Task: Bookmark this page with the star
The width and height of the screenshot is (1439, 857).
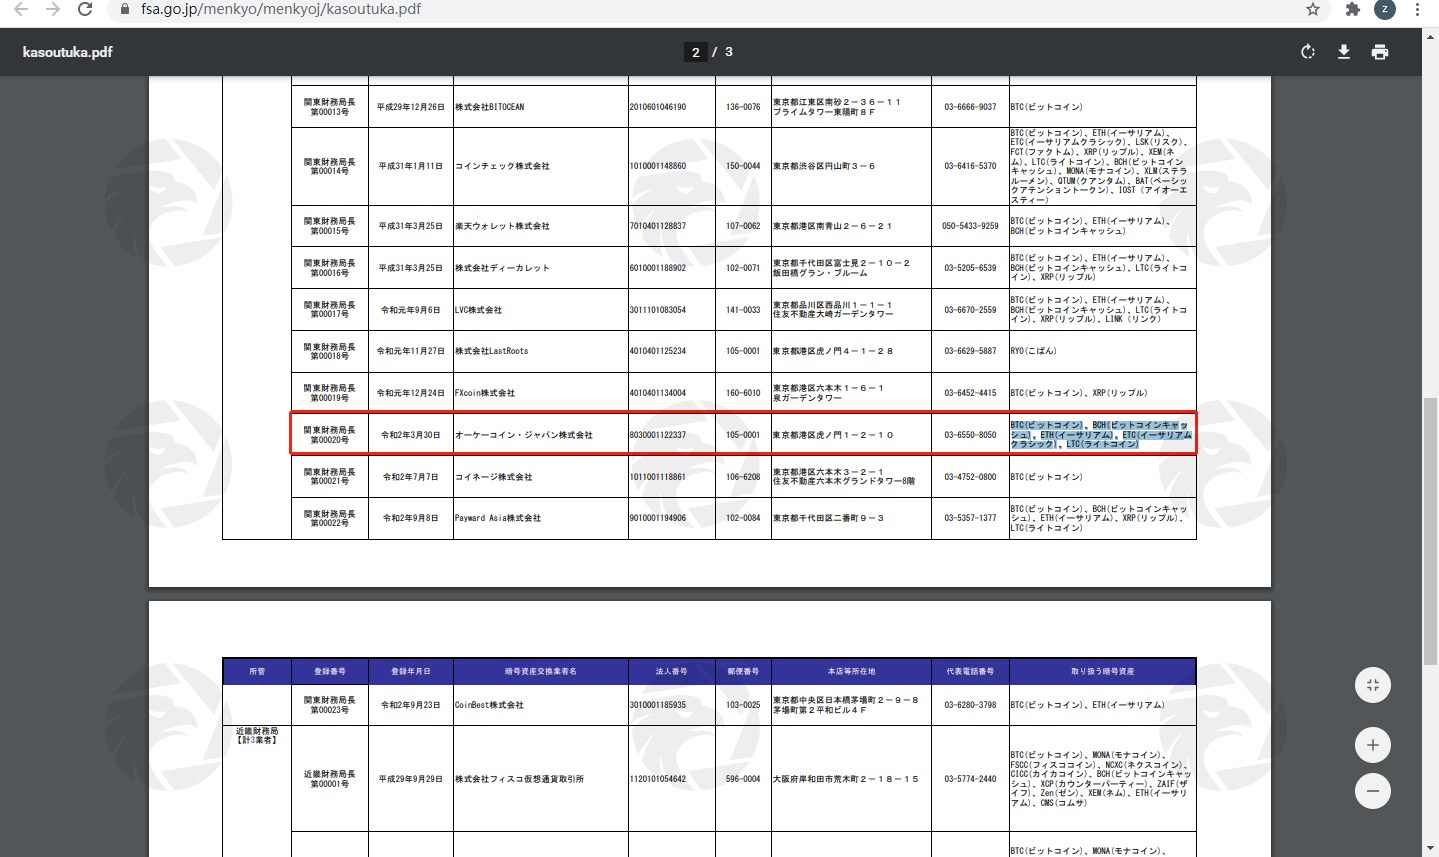Action: coord(1313,9)
